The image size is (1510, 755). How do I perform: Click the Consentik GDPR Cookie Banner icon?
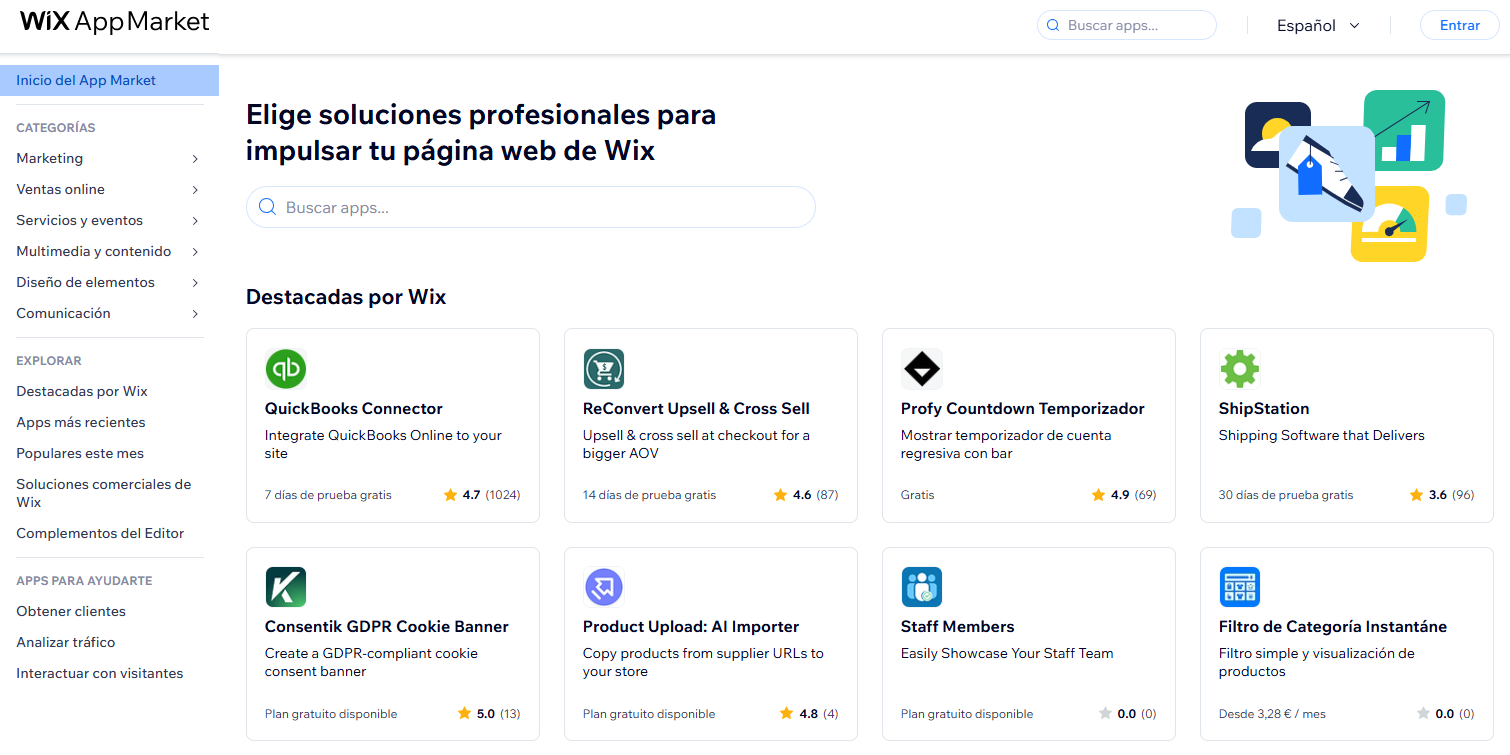286,587
